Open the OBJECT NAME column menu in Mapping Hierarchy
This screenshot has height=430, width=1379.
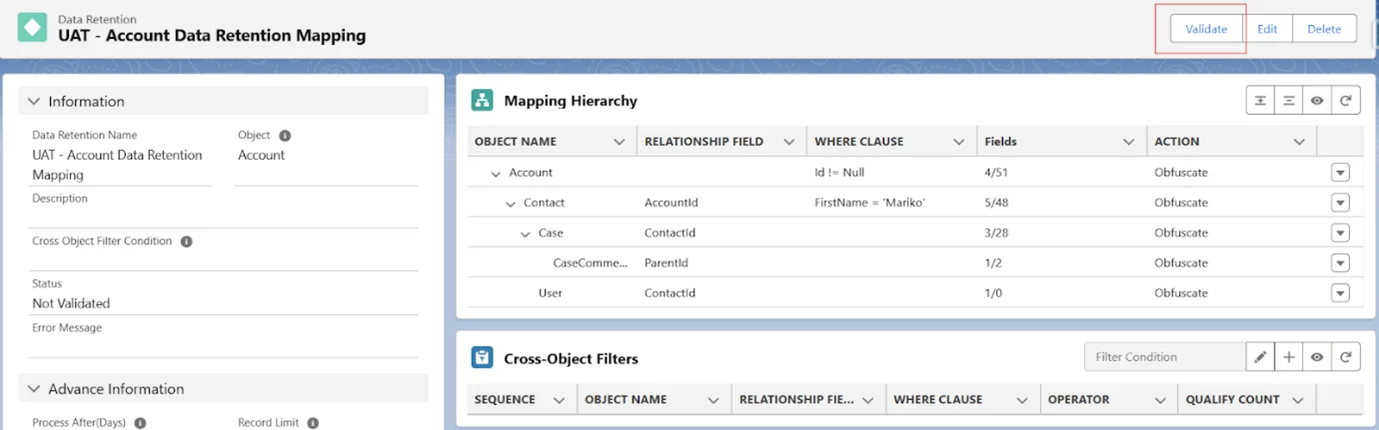click(x=619, y=142)
